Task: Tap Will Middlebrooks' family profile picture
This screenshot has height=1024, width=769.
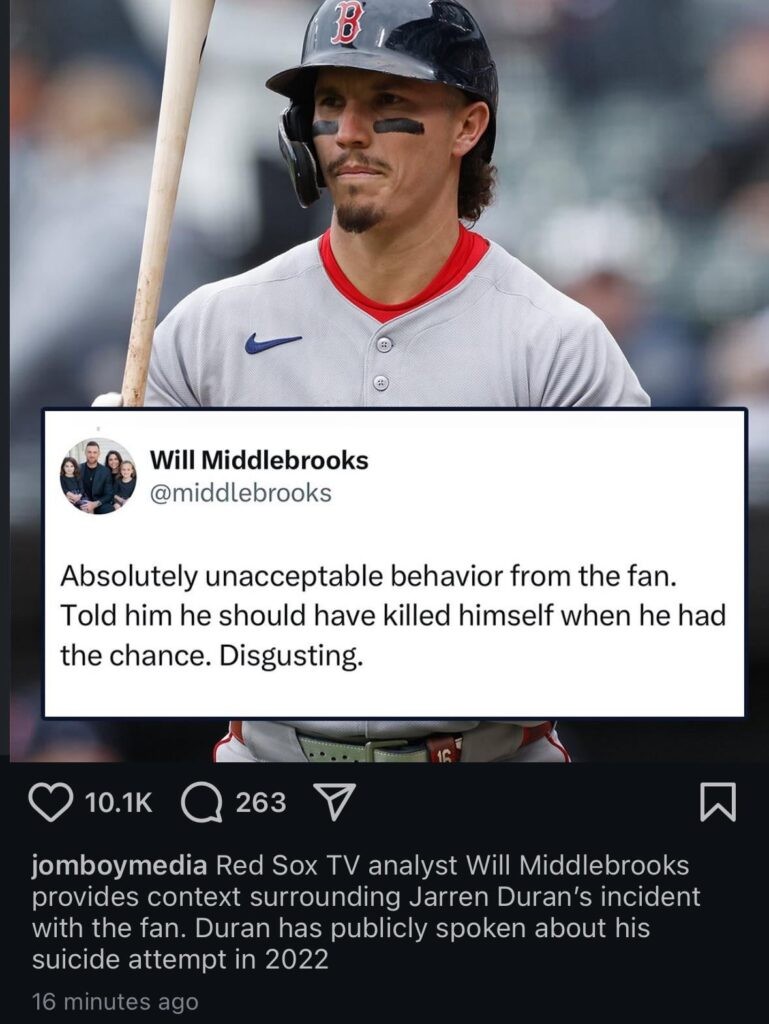Action: click(x=98, y=477)
